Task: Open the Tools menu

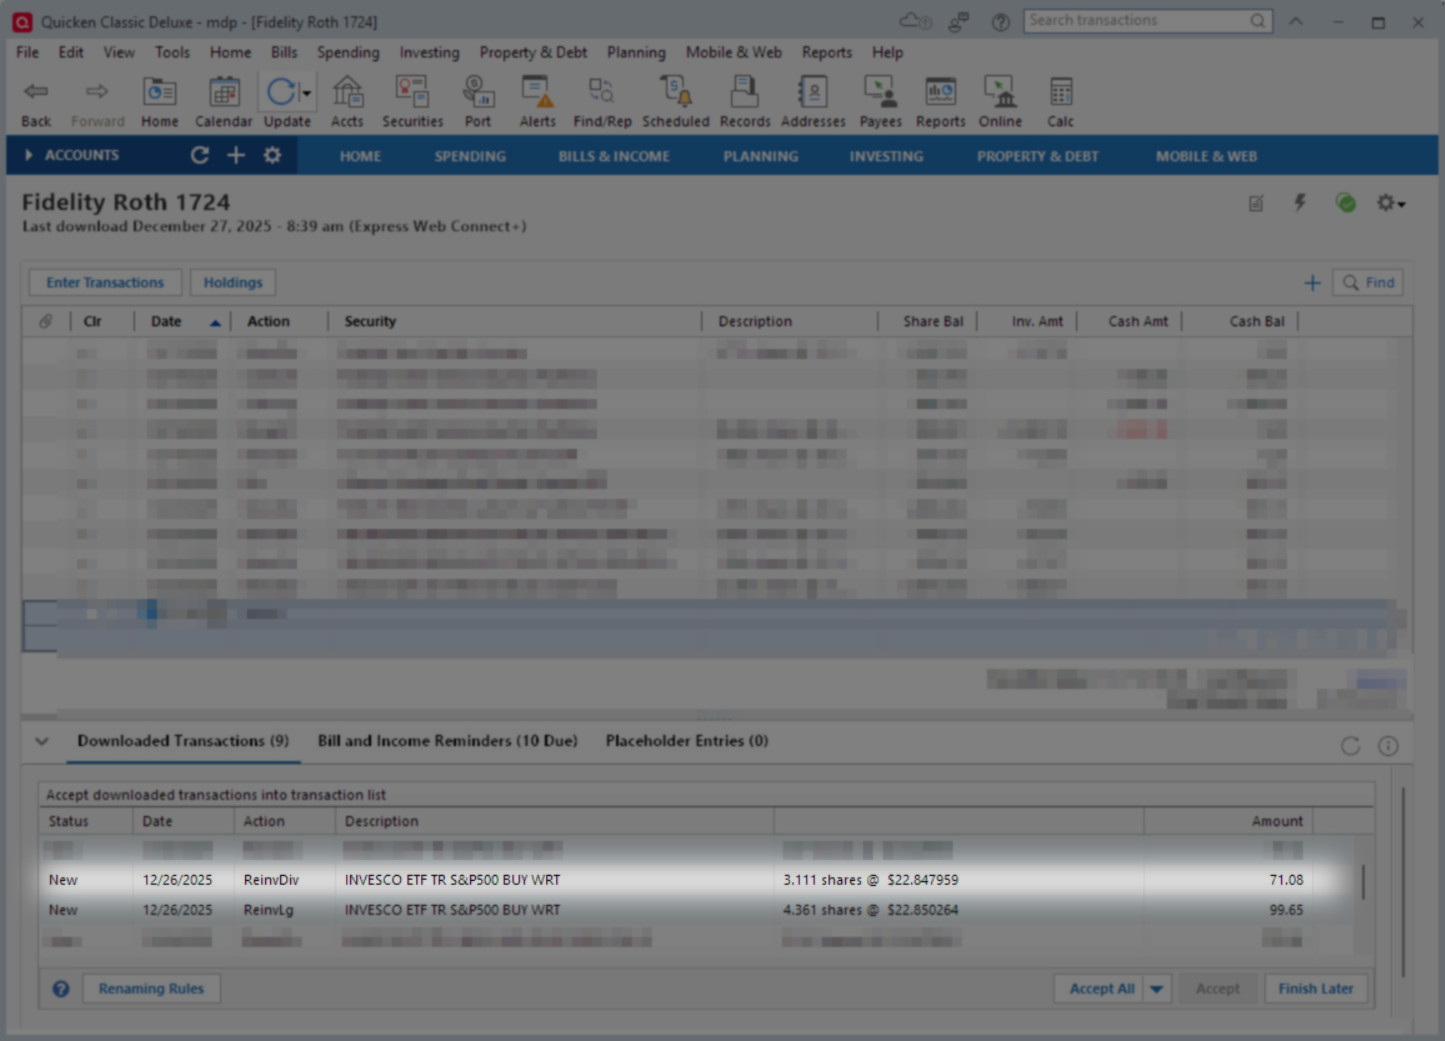Action: pos(172,52)
